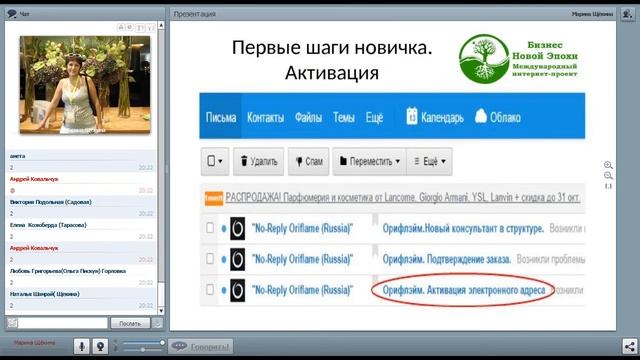Click the speech bubble icon on Говорить

click(179, 347)
